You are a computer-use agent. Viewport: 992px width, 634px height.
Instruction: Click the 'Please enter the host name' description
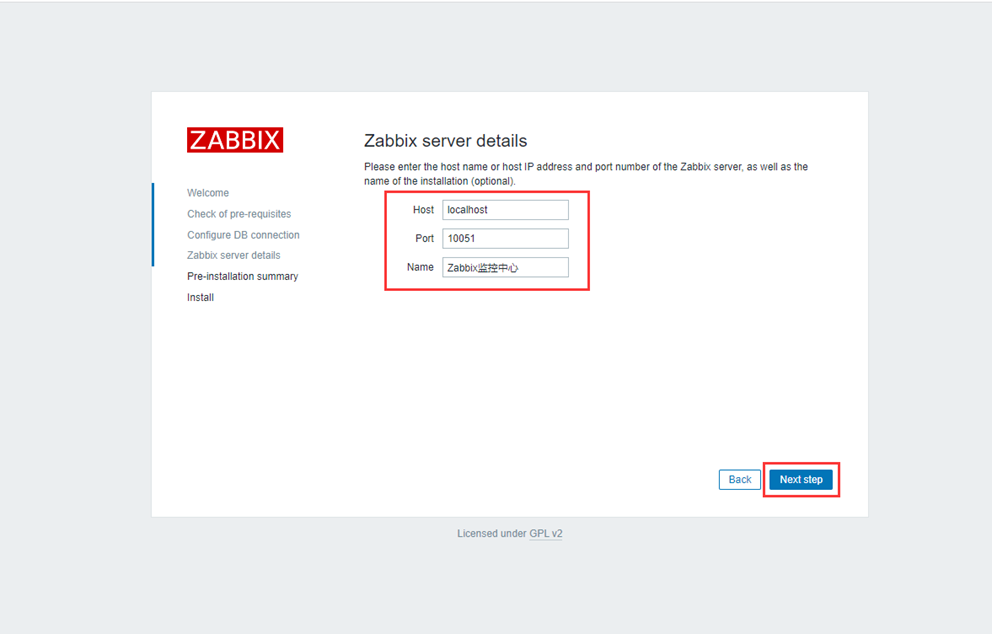click(586, 174)
